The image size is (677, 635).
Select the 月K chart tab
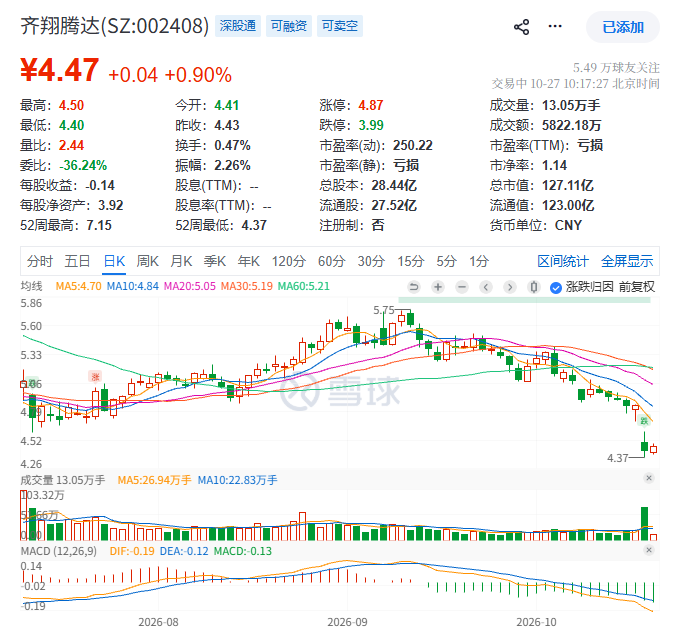click(181, 261)
